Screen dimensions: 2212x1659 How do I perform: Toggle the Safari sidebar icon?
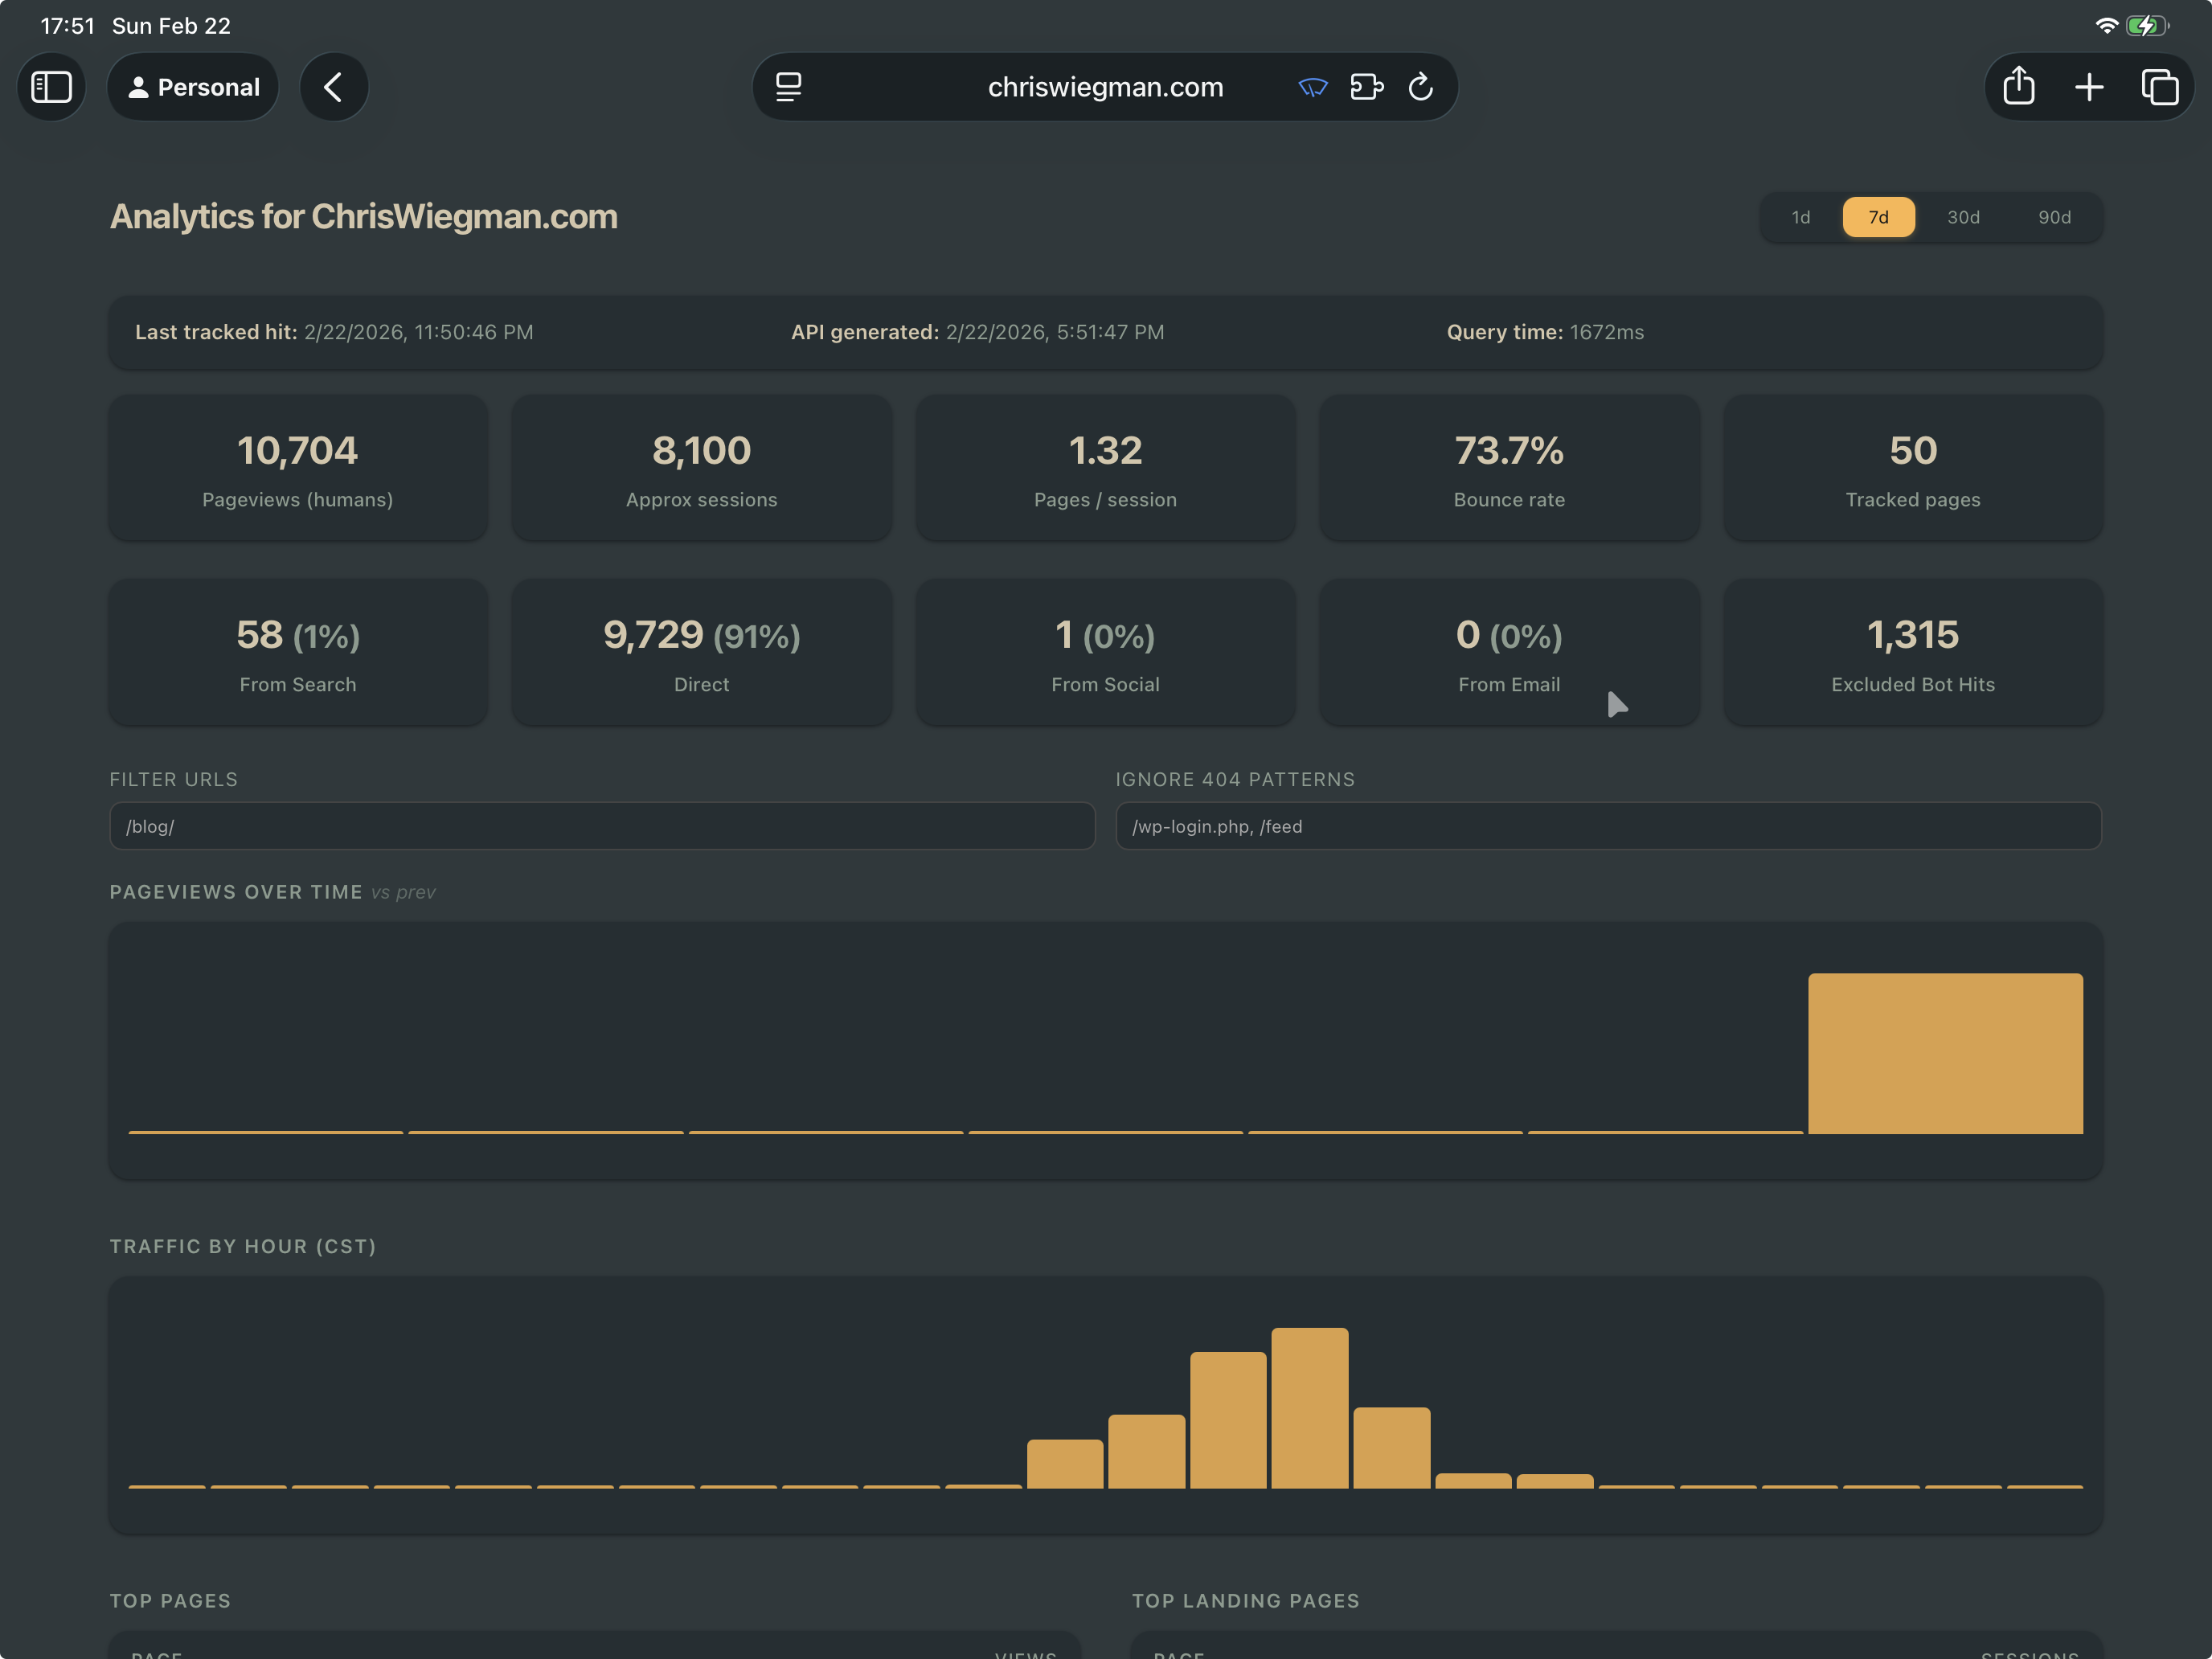click(x=51, y=87)
